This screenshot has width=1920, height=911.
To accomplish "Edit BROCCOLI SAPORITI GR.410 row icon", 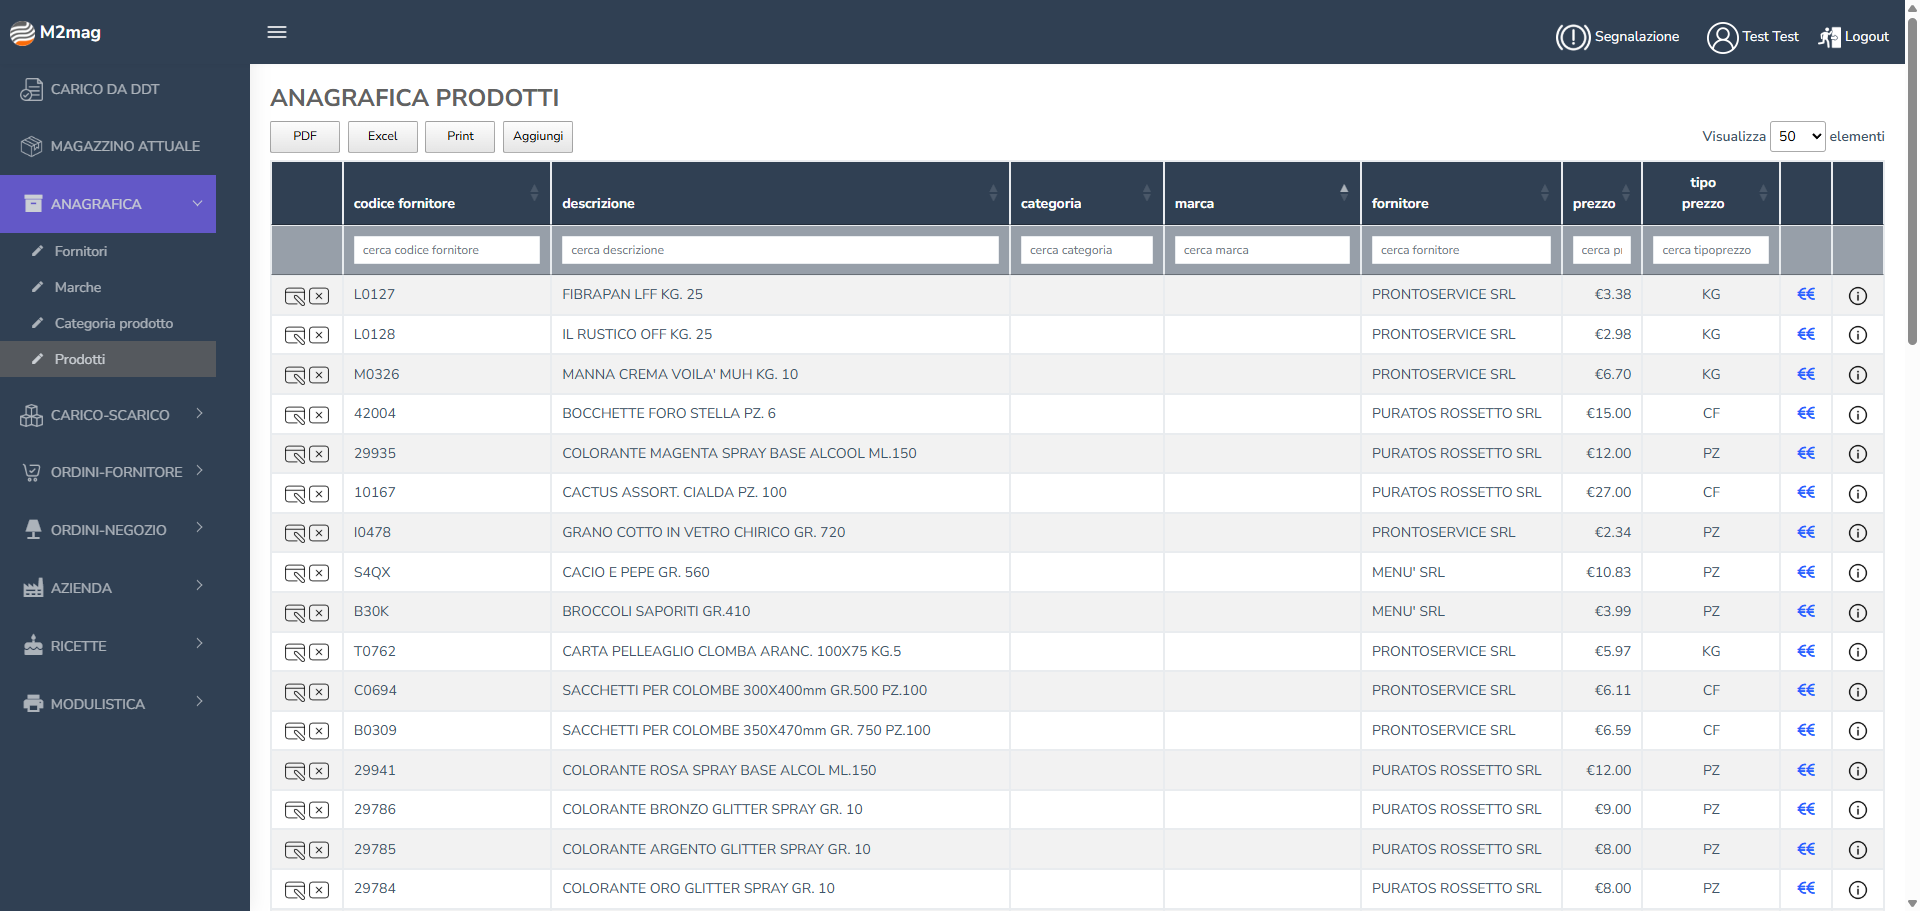I will pyautogui.click(x=295, y=613).
